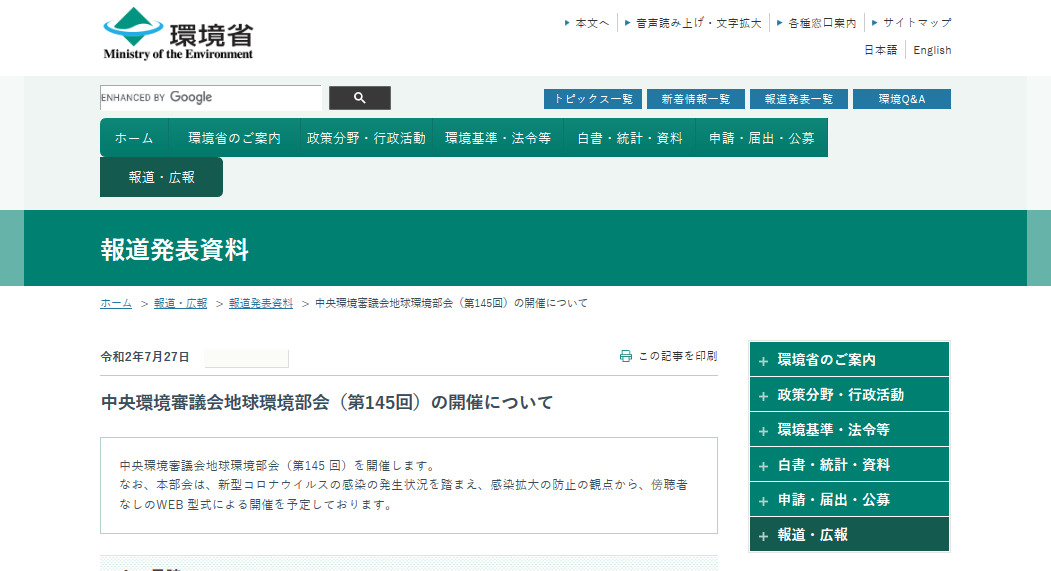Go to サイトマップ link at top
The height and width of the screenshot is (571, 1051).
[x=916, y=22]
